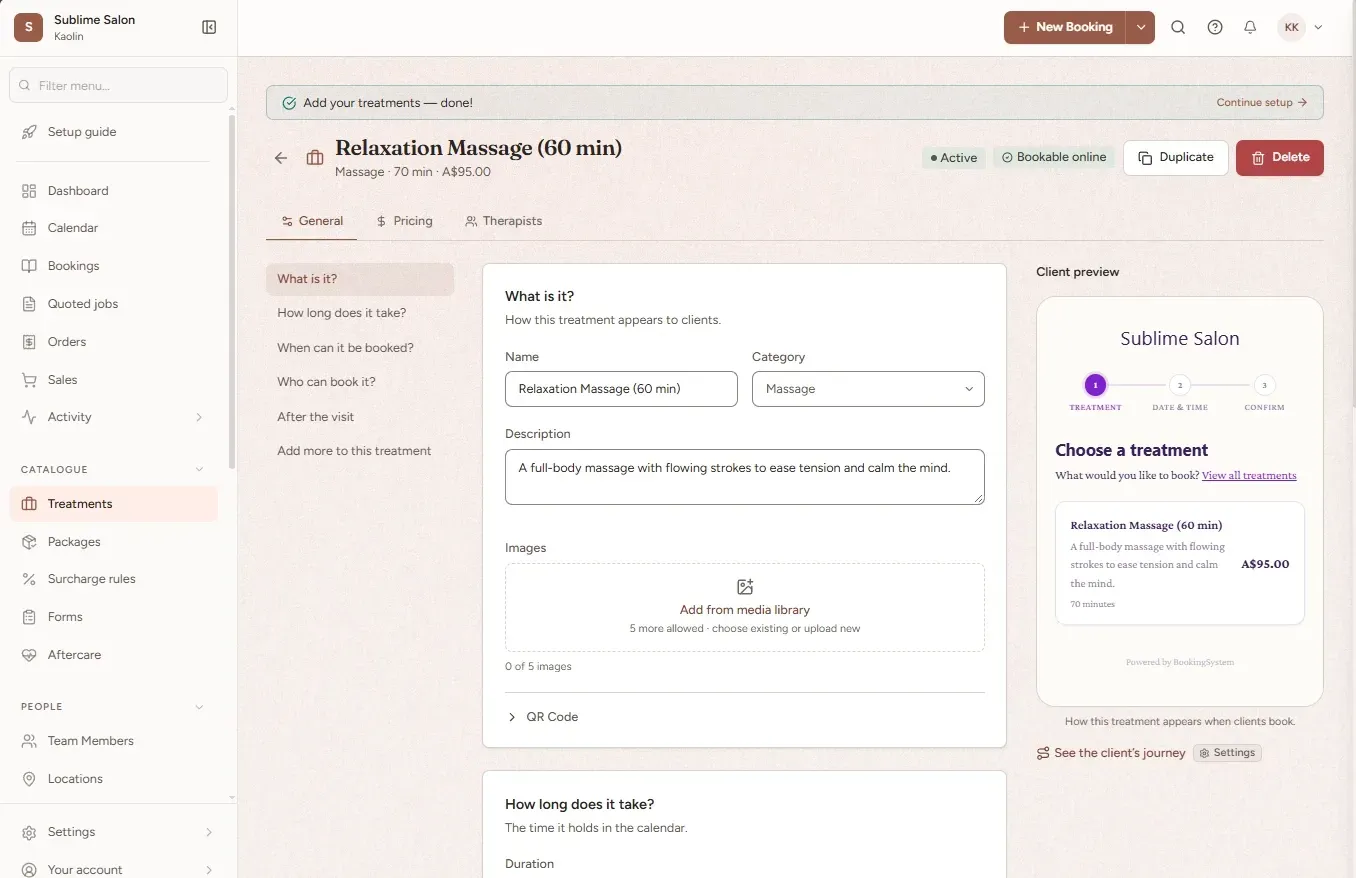The height and width of the screenshot is (878, 1356).
Task: Open Packages in sidebar
Action: click(113, 542)
